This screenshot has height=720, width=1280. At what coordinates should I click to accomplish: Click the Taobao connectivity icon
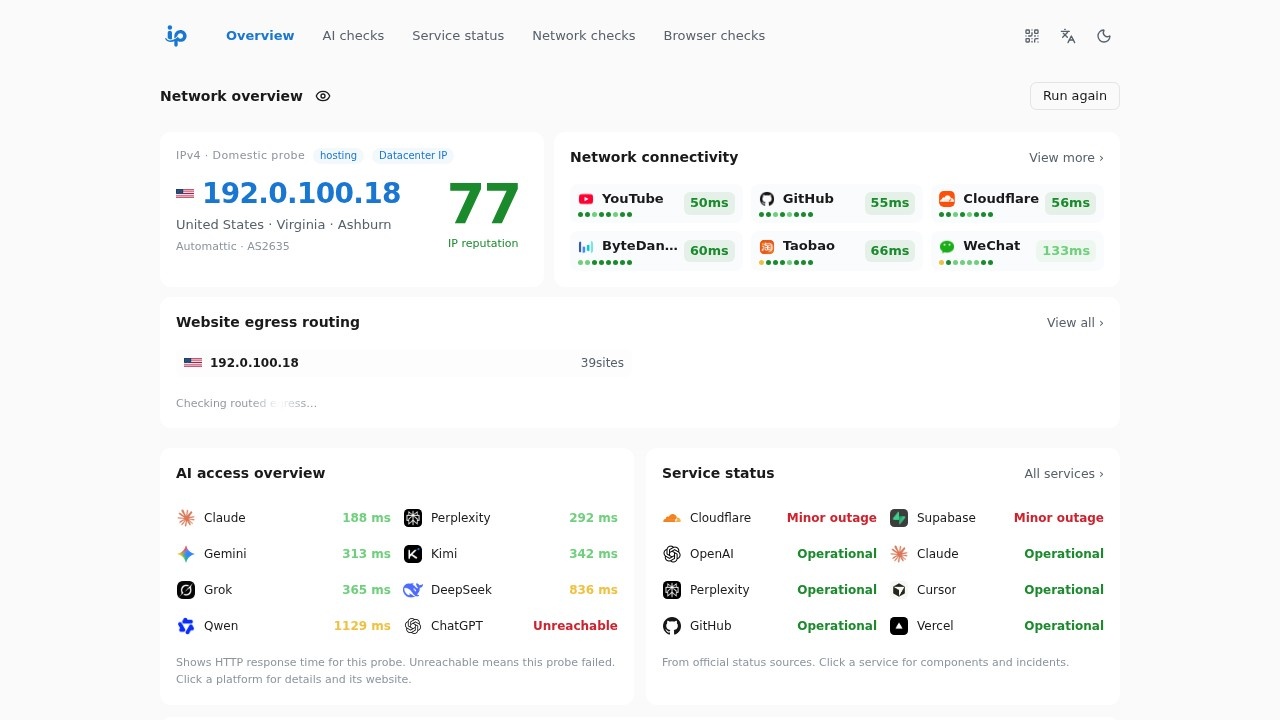pyautogui.click(x=767, y=246)
